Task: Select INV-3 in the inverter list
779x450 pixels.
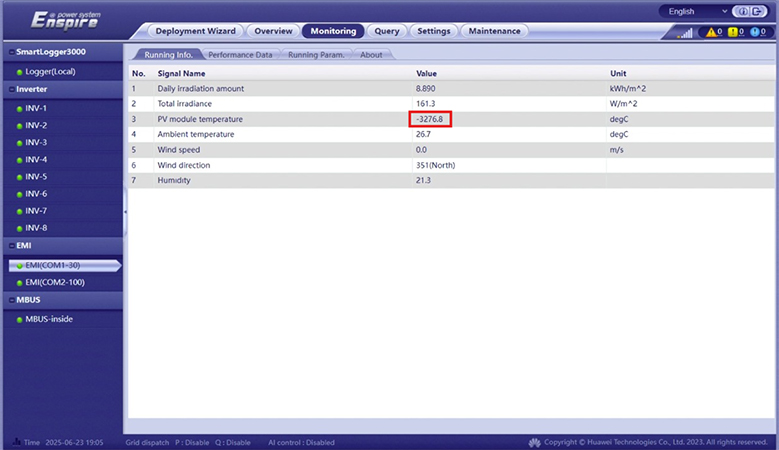Action: (36, 142)
